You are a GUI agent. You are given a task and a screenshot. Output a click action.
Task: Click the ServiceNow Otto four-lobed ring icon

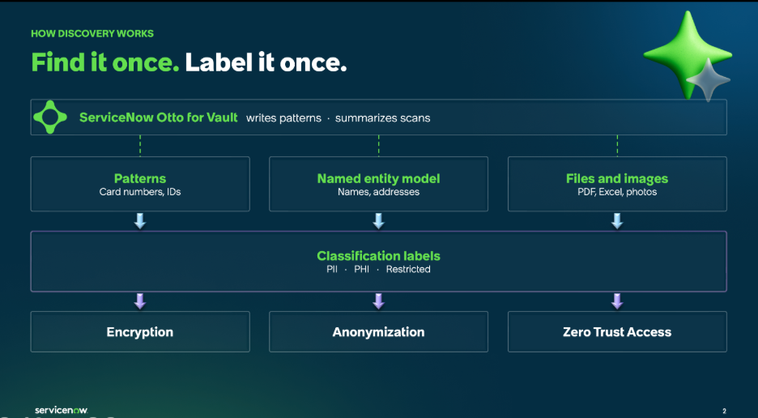(x=50, y=117)
